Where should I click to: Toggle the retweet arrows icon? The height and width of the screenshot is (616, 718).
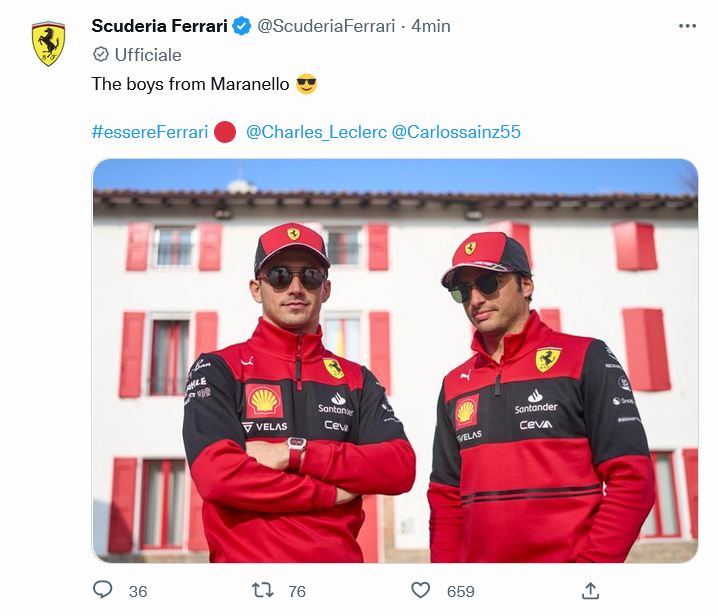[x=263, y=590]
